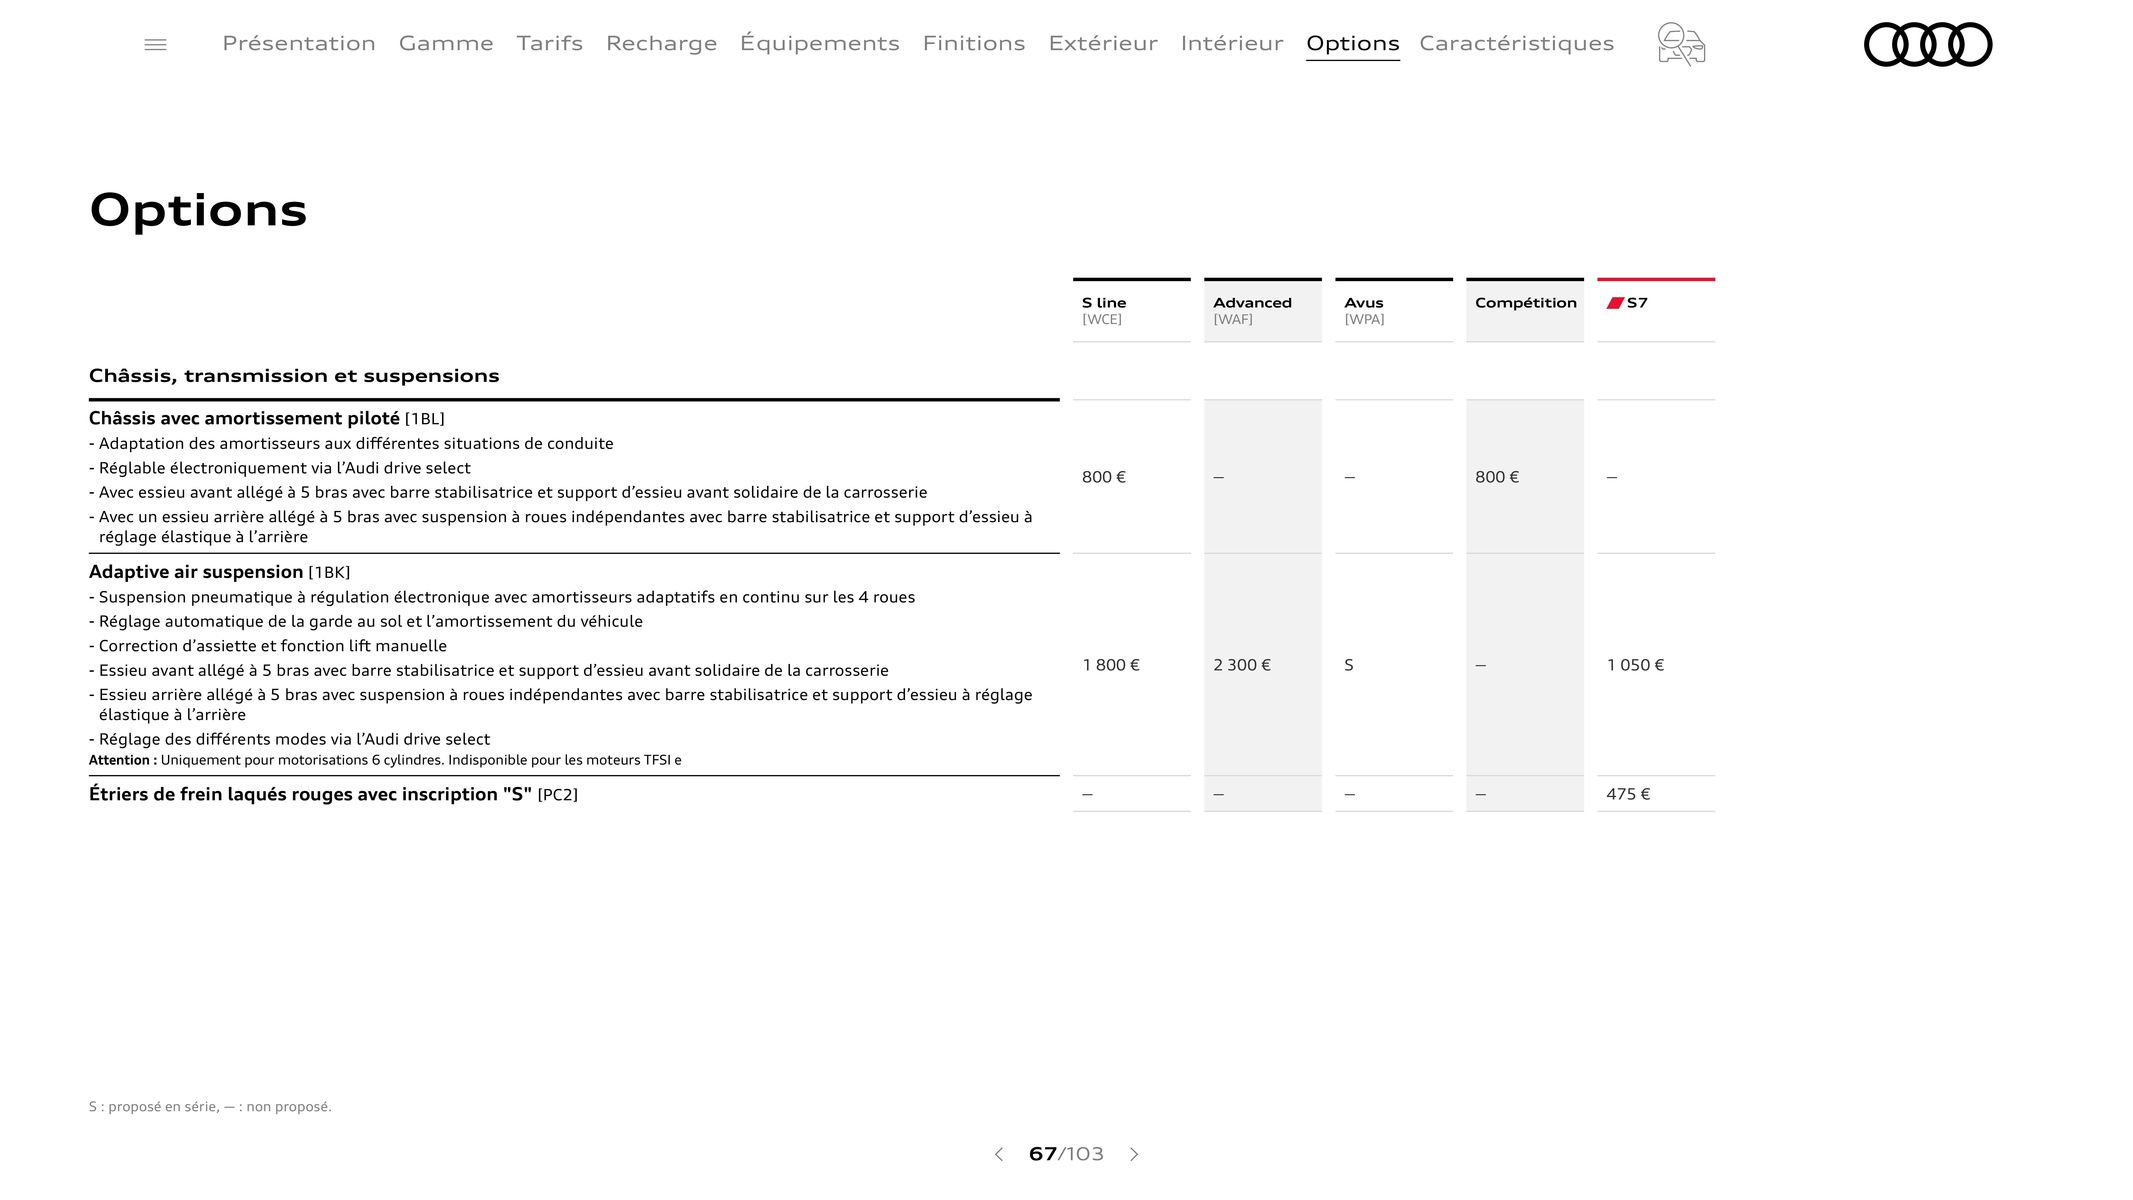The image size is (2133, 1200).
Task: Open the hamburger menu icon
Action: coord(155,44)
